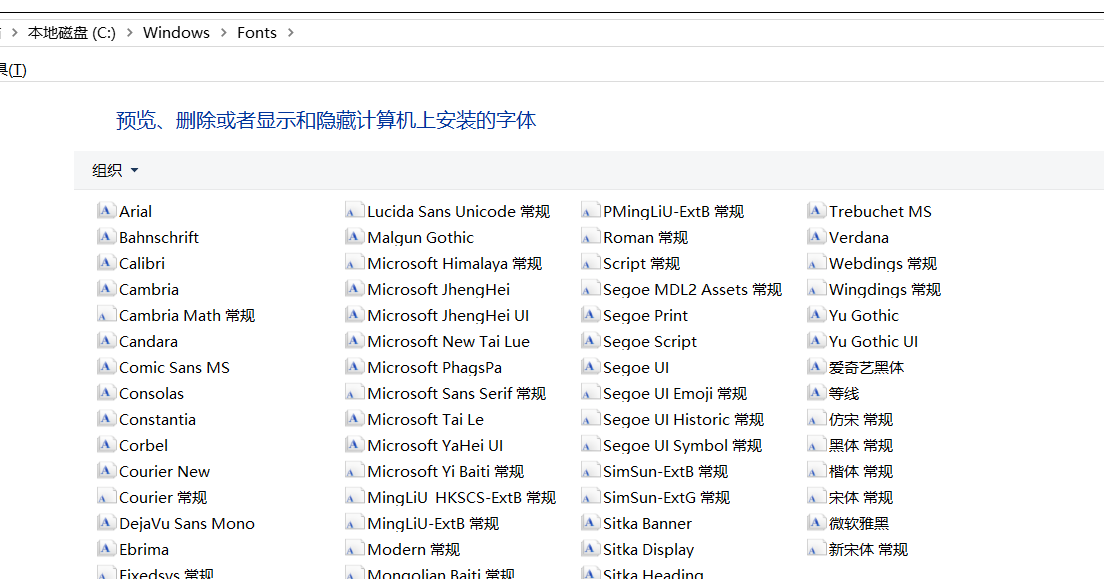Select the Wingdings 常规 font name

pos(884,290)
